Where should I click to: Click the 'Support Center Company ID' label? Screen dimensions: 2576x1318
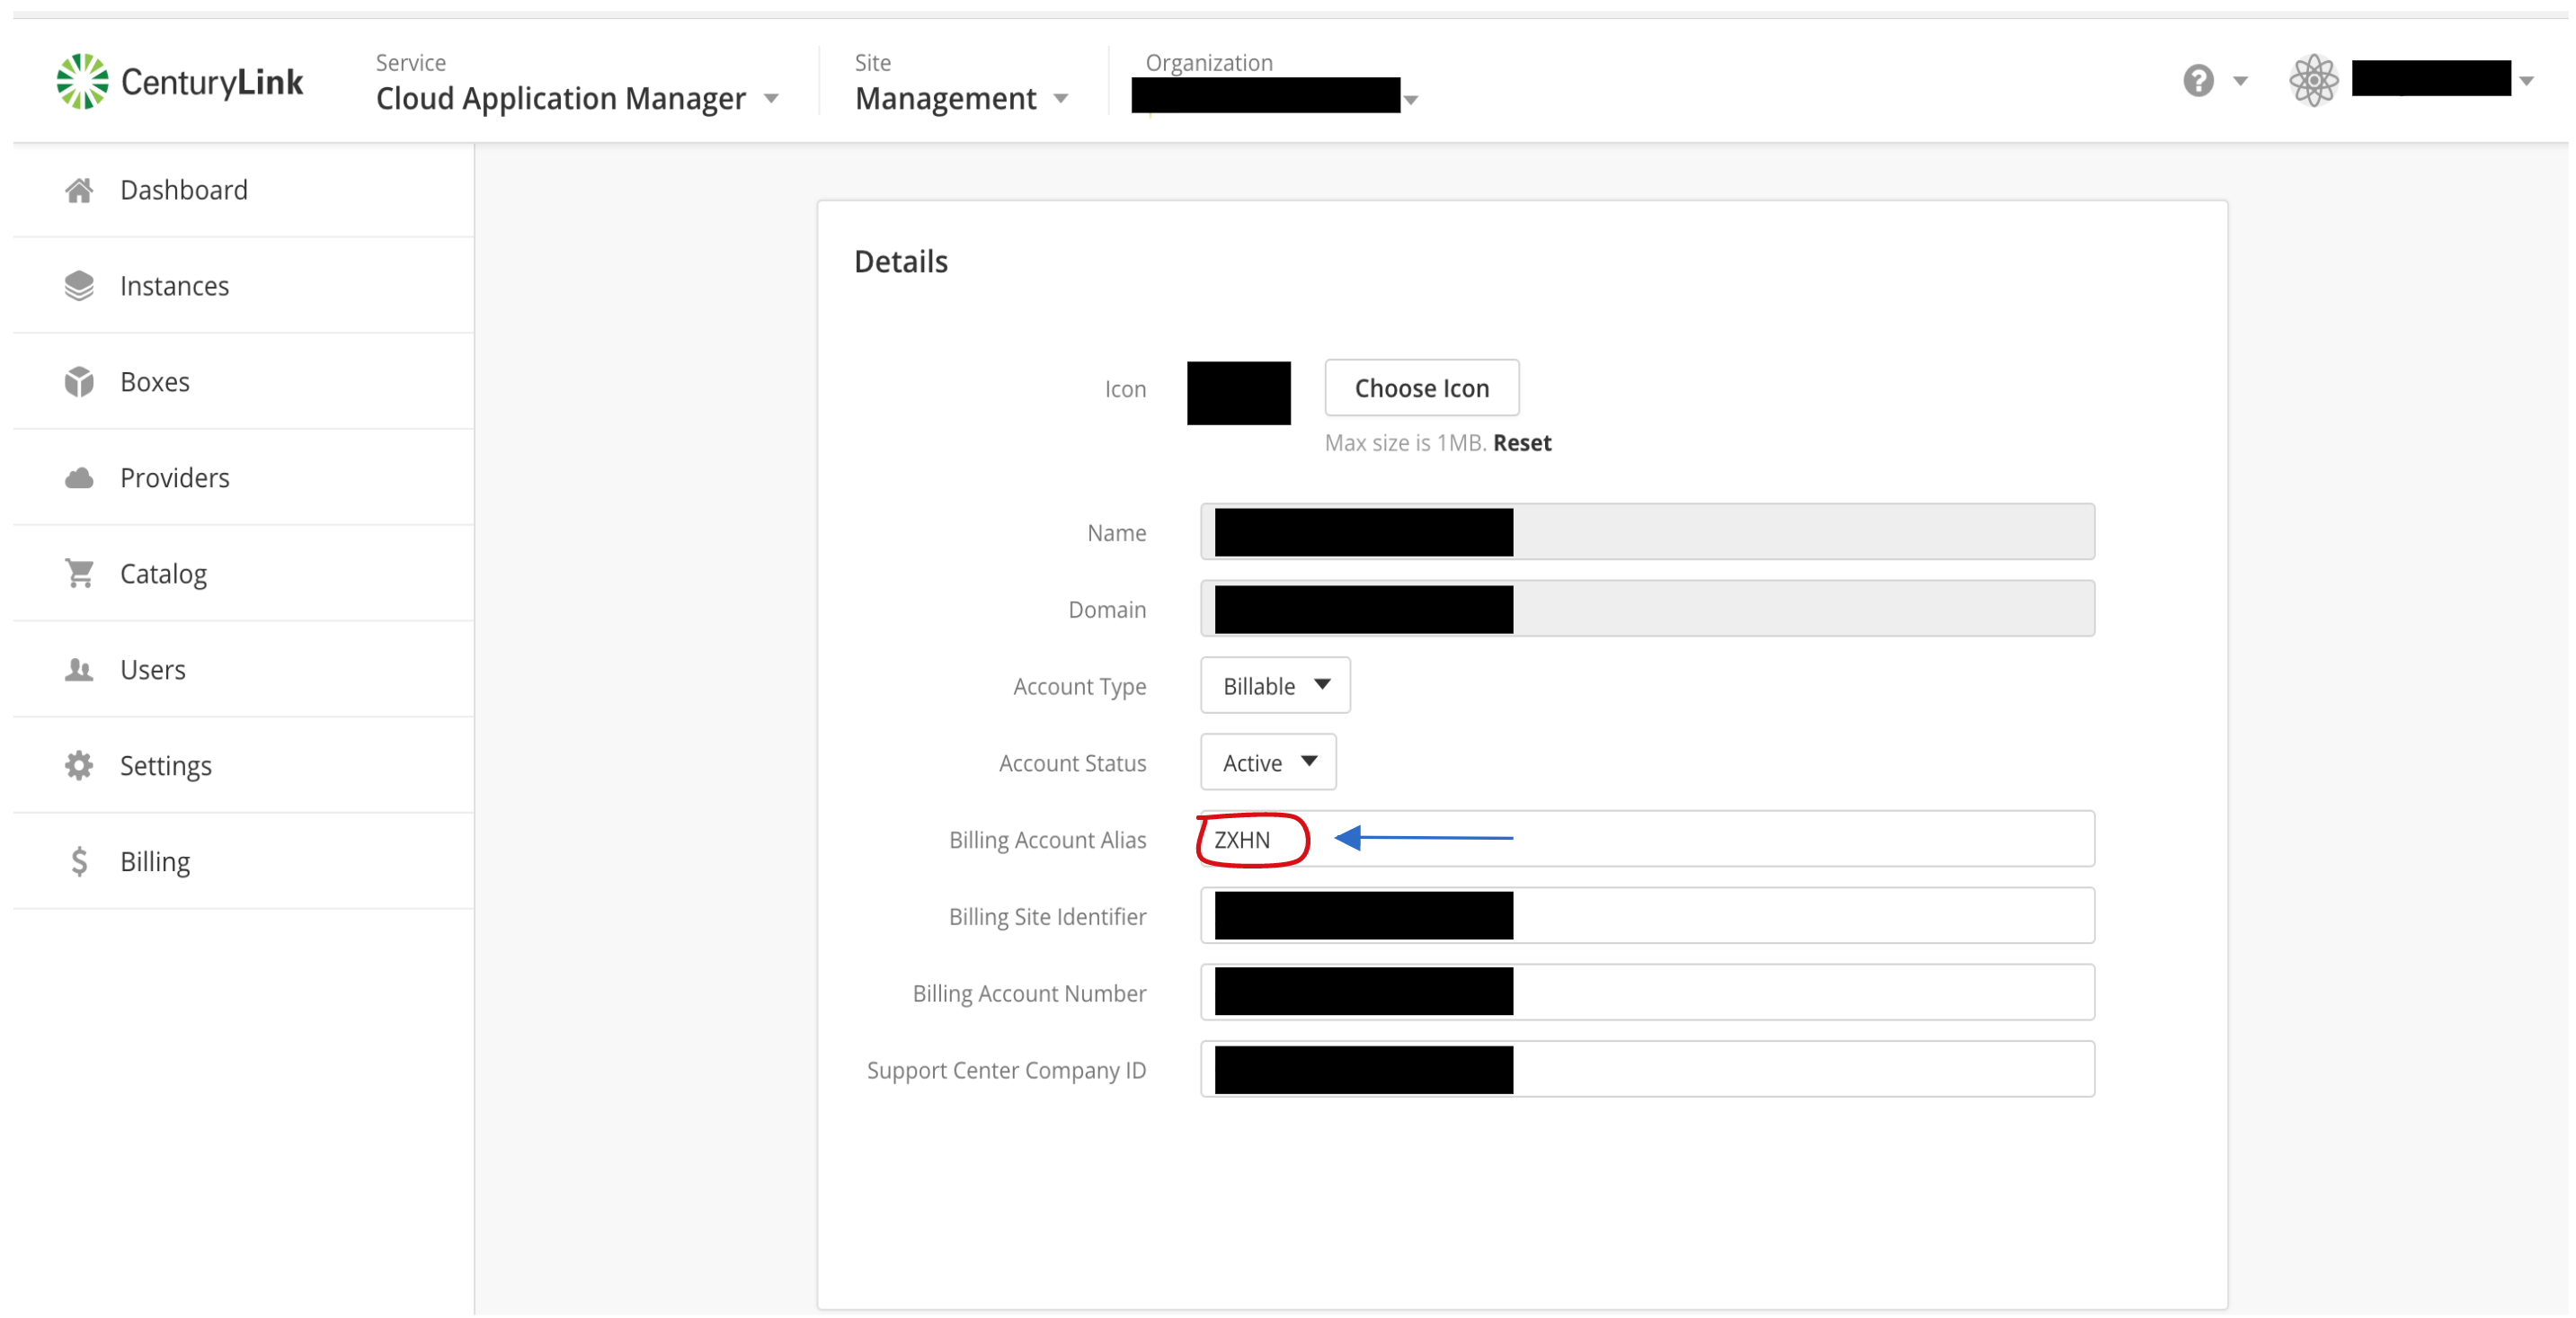pos(1006,1070)
